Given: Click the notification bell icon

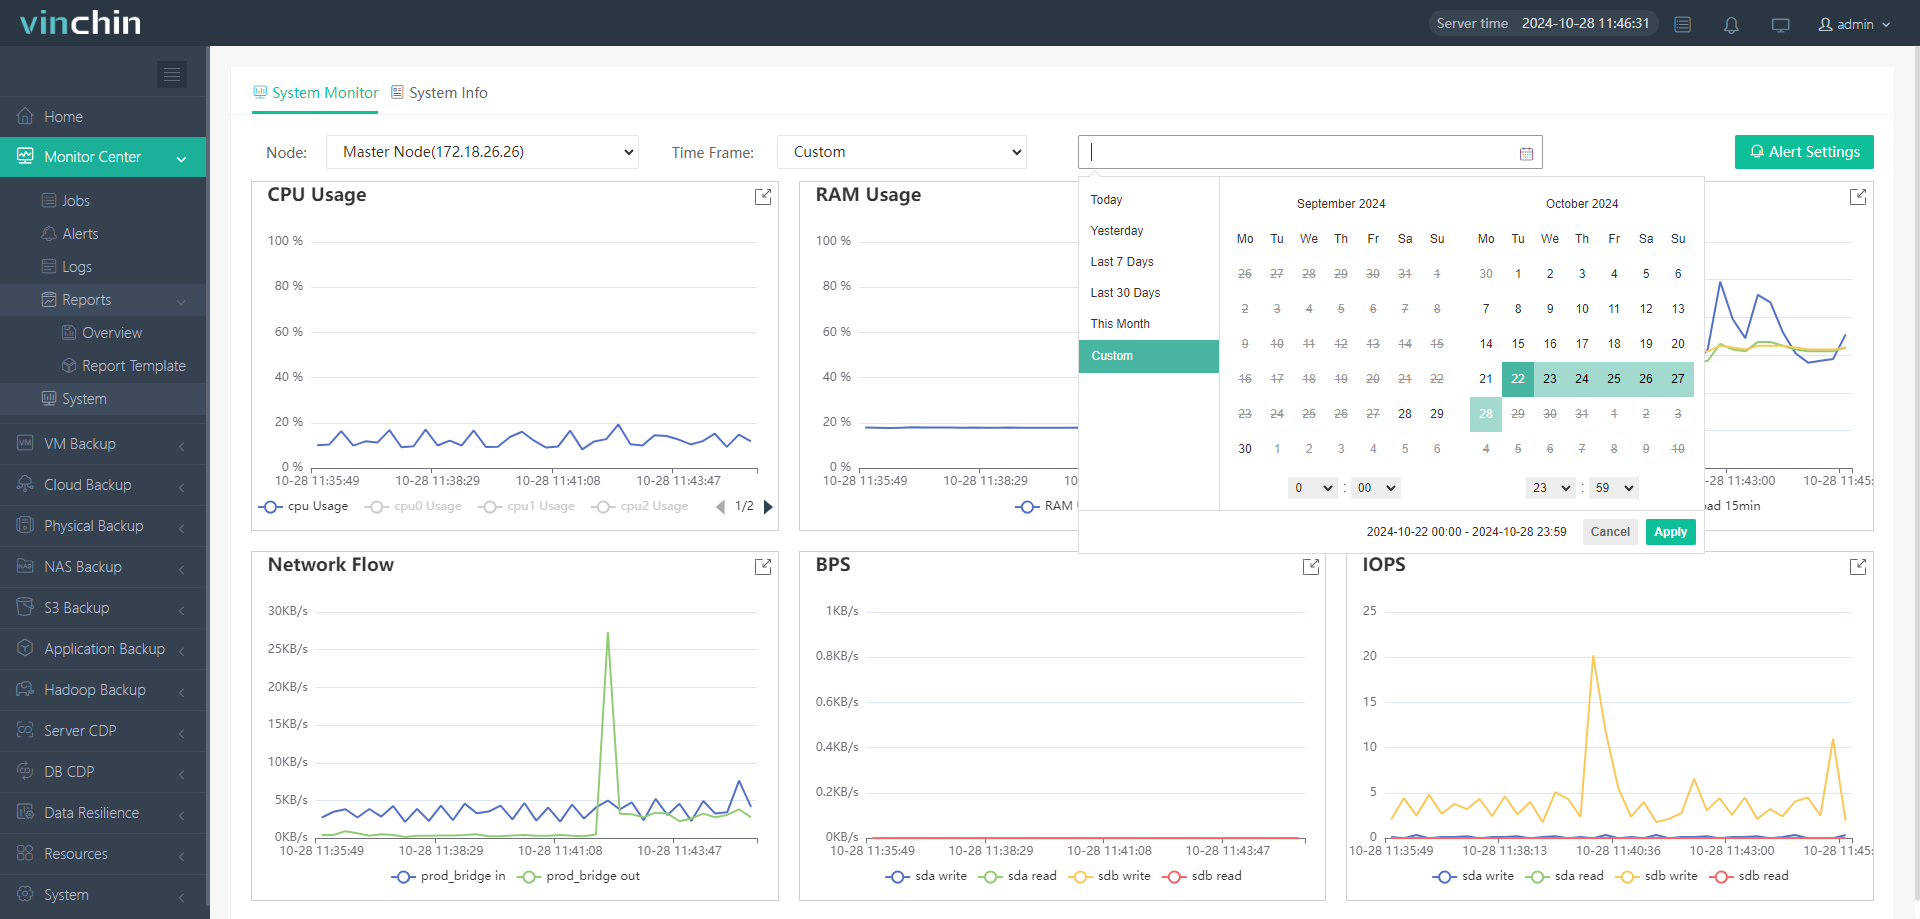Looking at the screenshot, I should click(1731, 25).
